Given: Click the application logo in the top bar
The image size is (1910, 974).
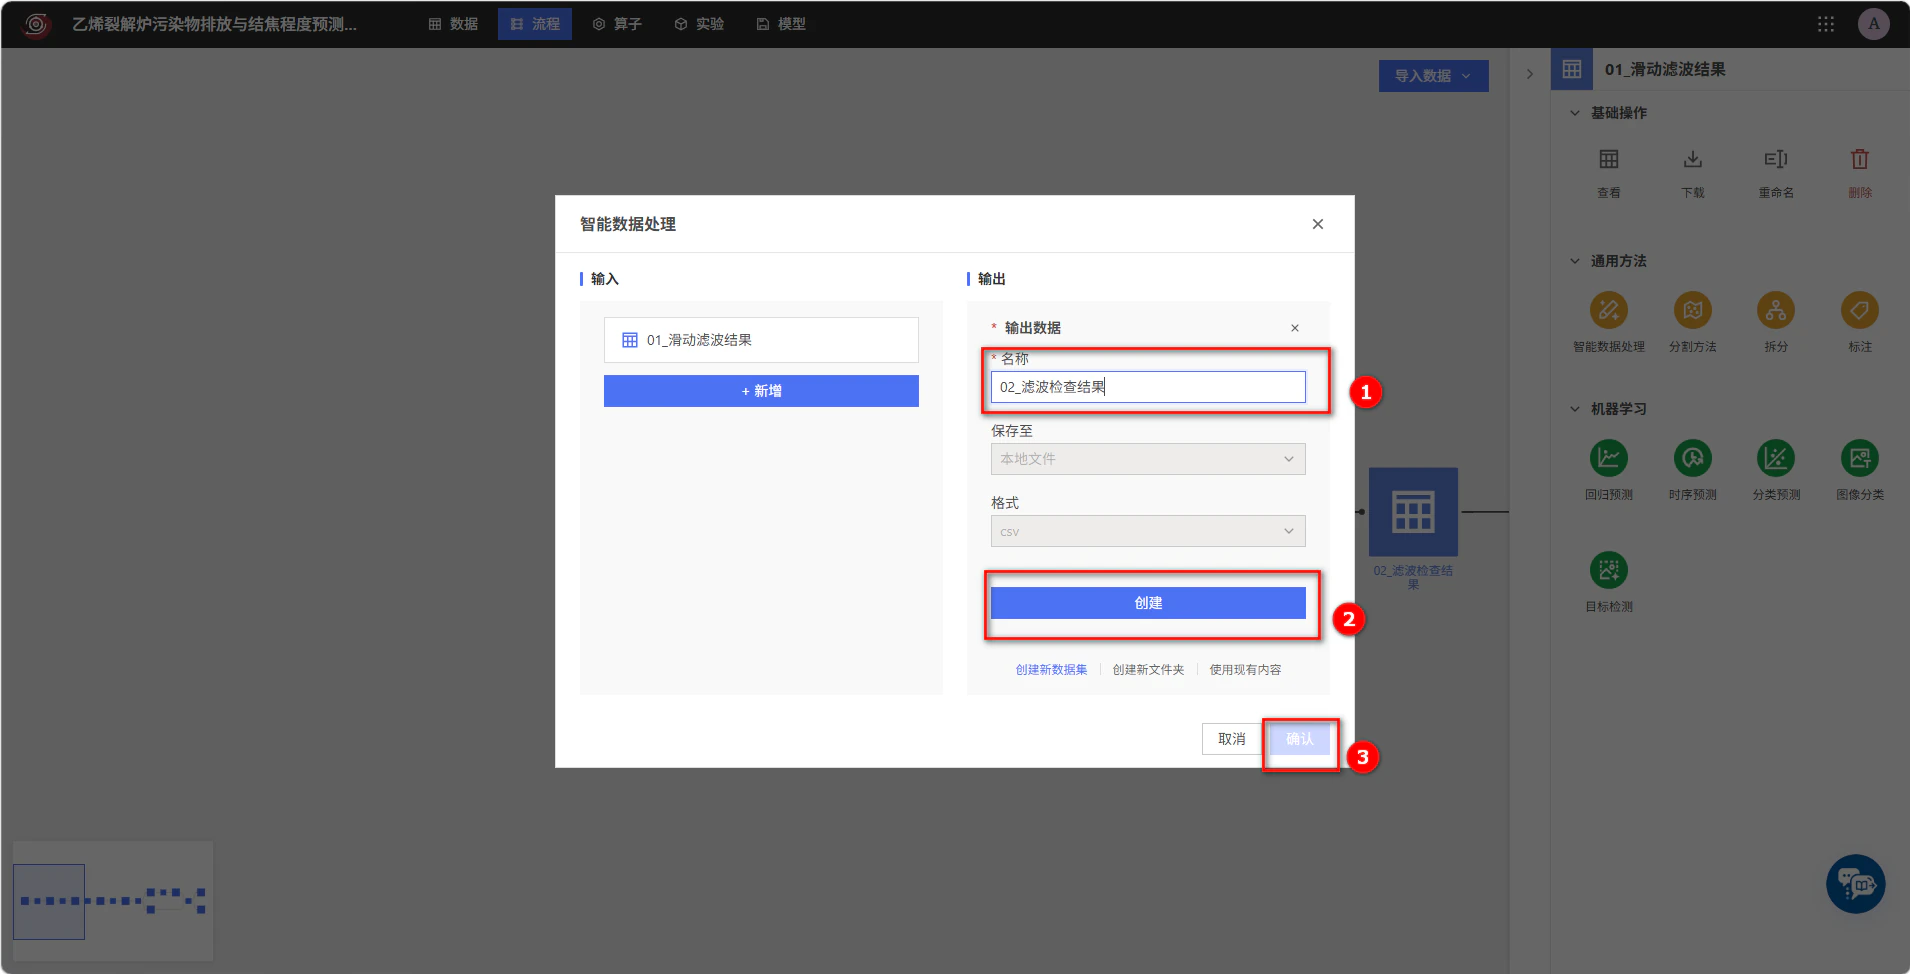Looking at the screenshot, I should coord(36,24).
